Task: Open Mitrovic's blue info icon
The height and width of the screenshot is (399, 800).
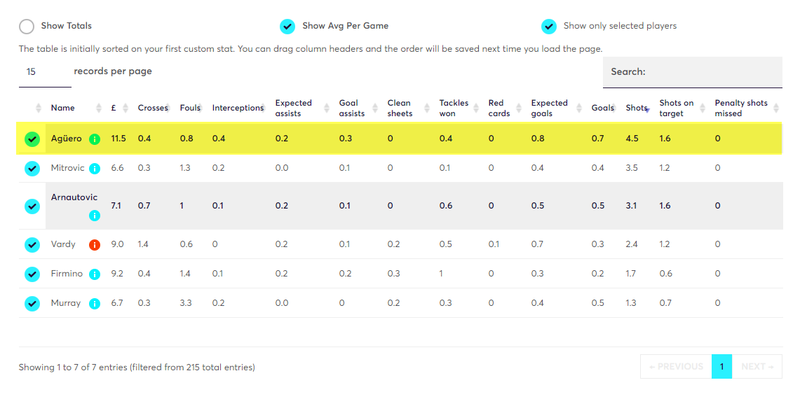Action: (94, 168)
